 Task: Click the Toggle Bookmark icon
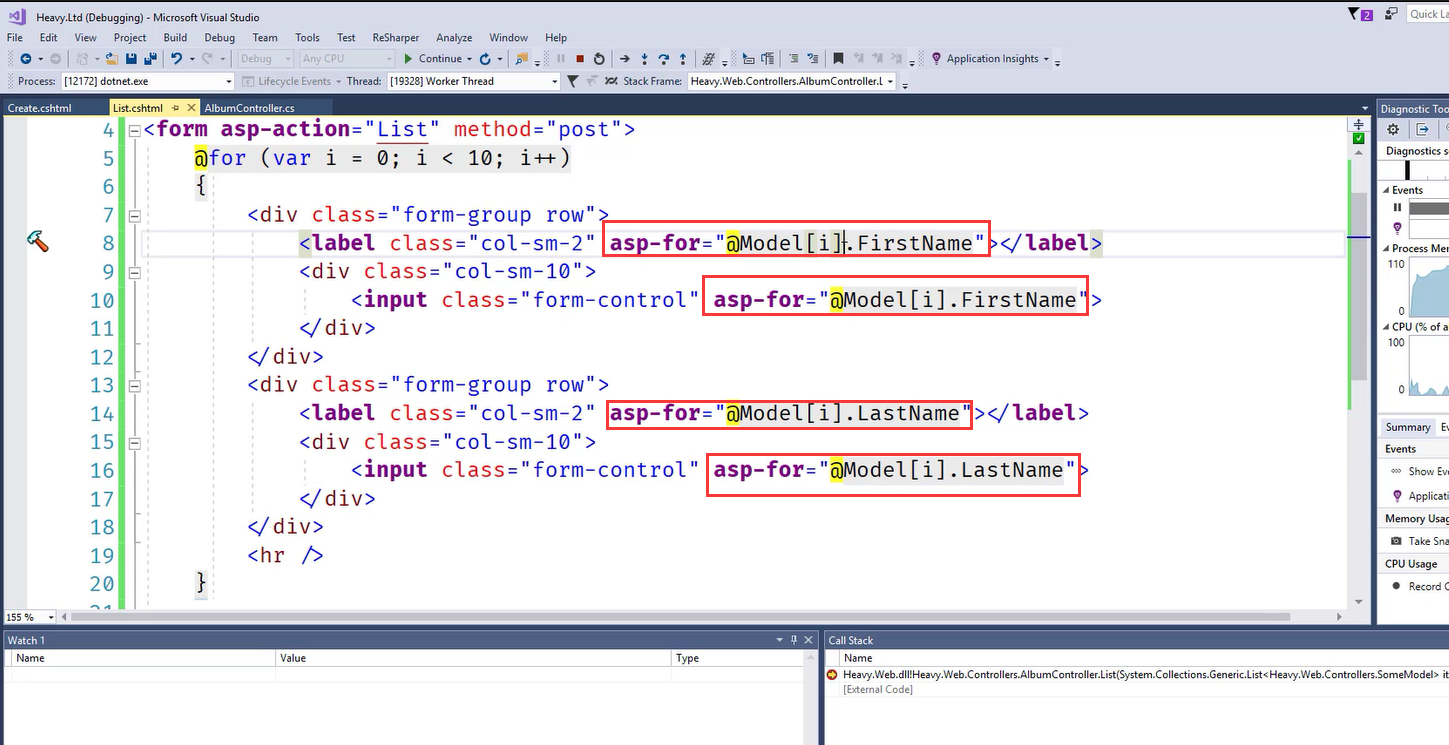(x=838, y=59)
